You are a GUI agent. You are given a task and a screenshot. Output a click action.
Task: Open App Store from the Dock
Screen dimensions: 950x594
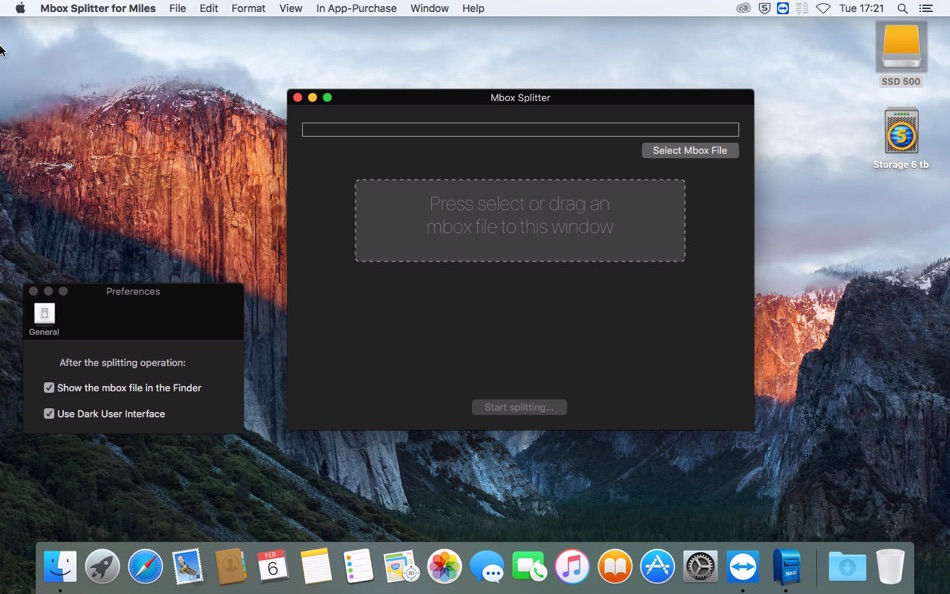click(657, 566)
